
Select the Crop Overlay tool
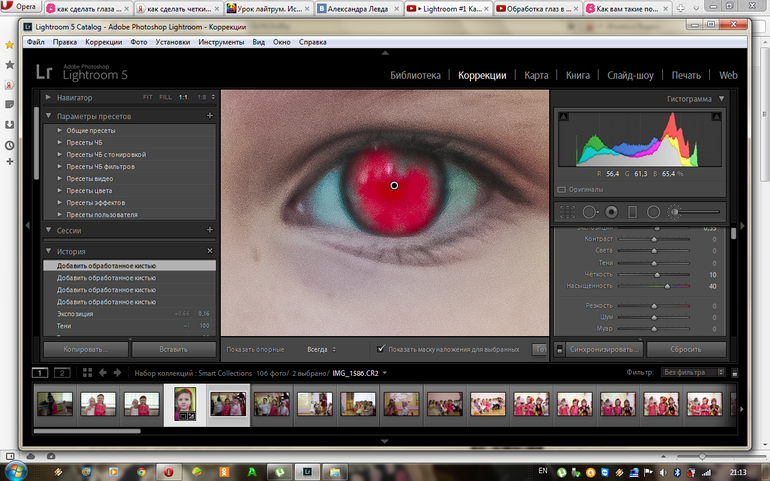567,212
